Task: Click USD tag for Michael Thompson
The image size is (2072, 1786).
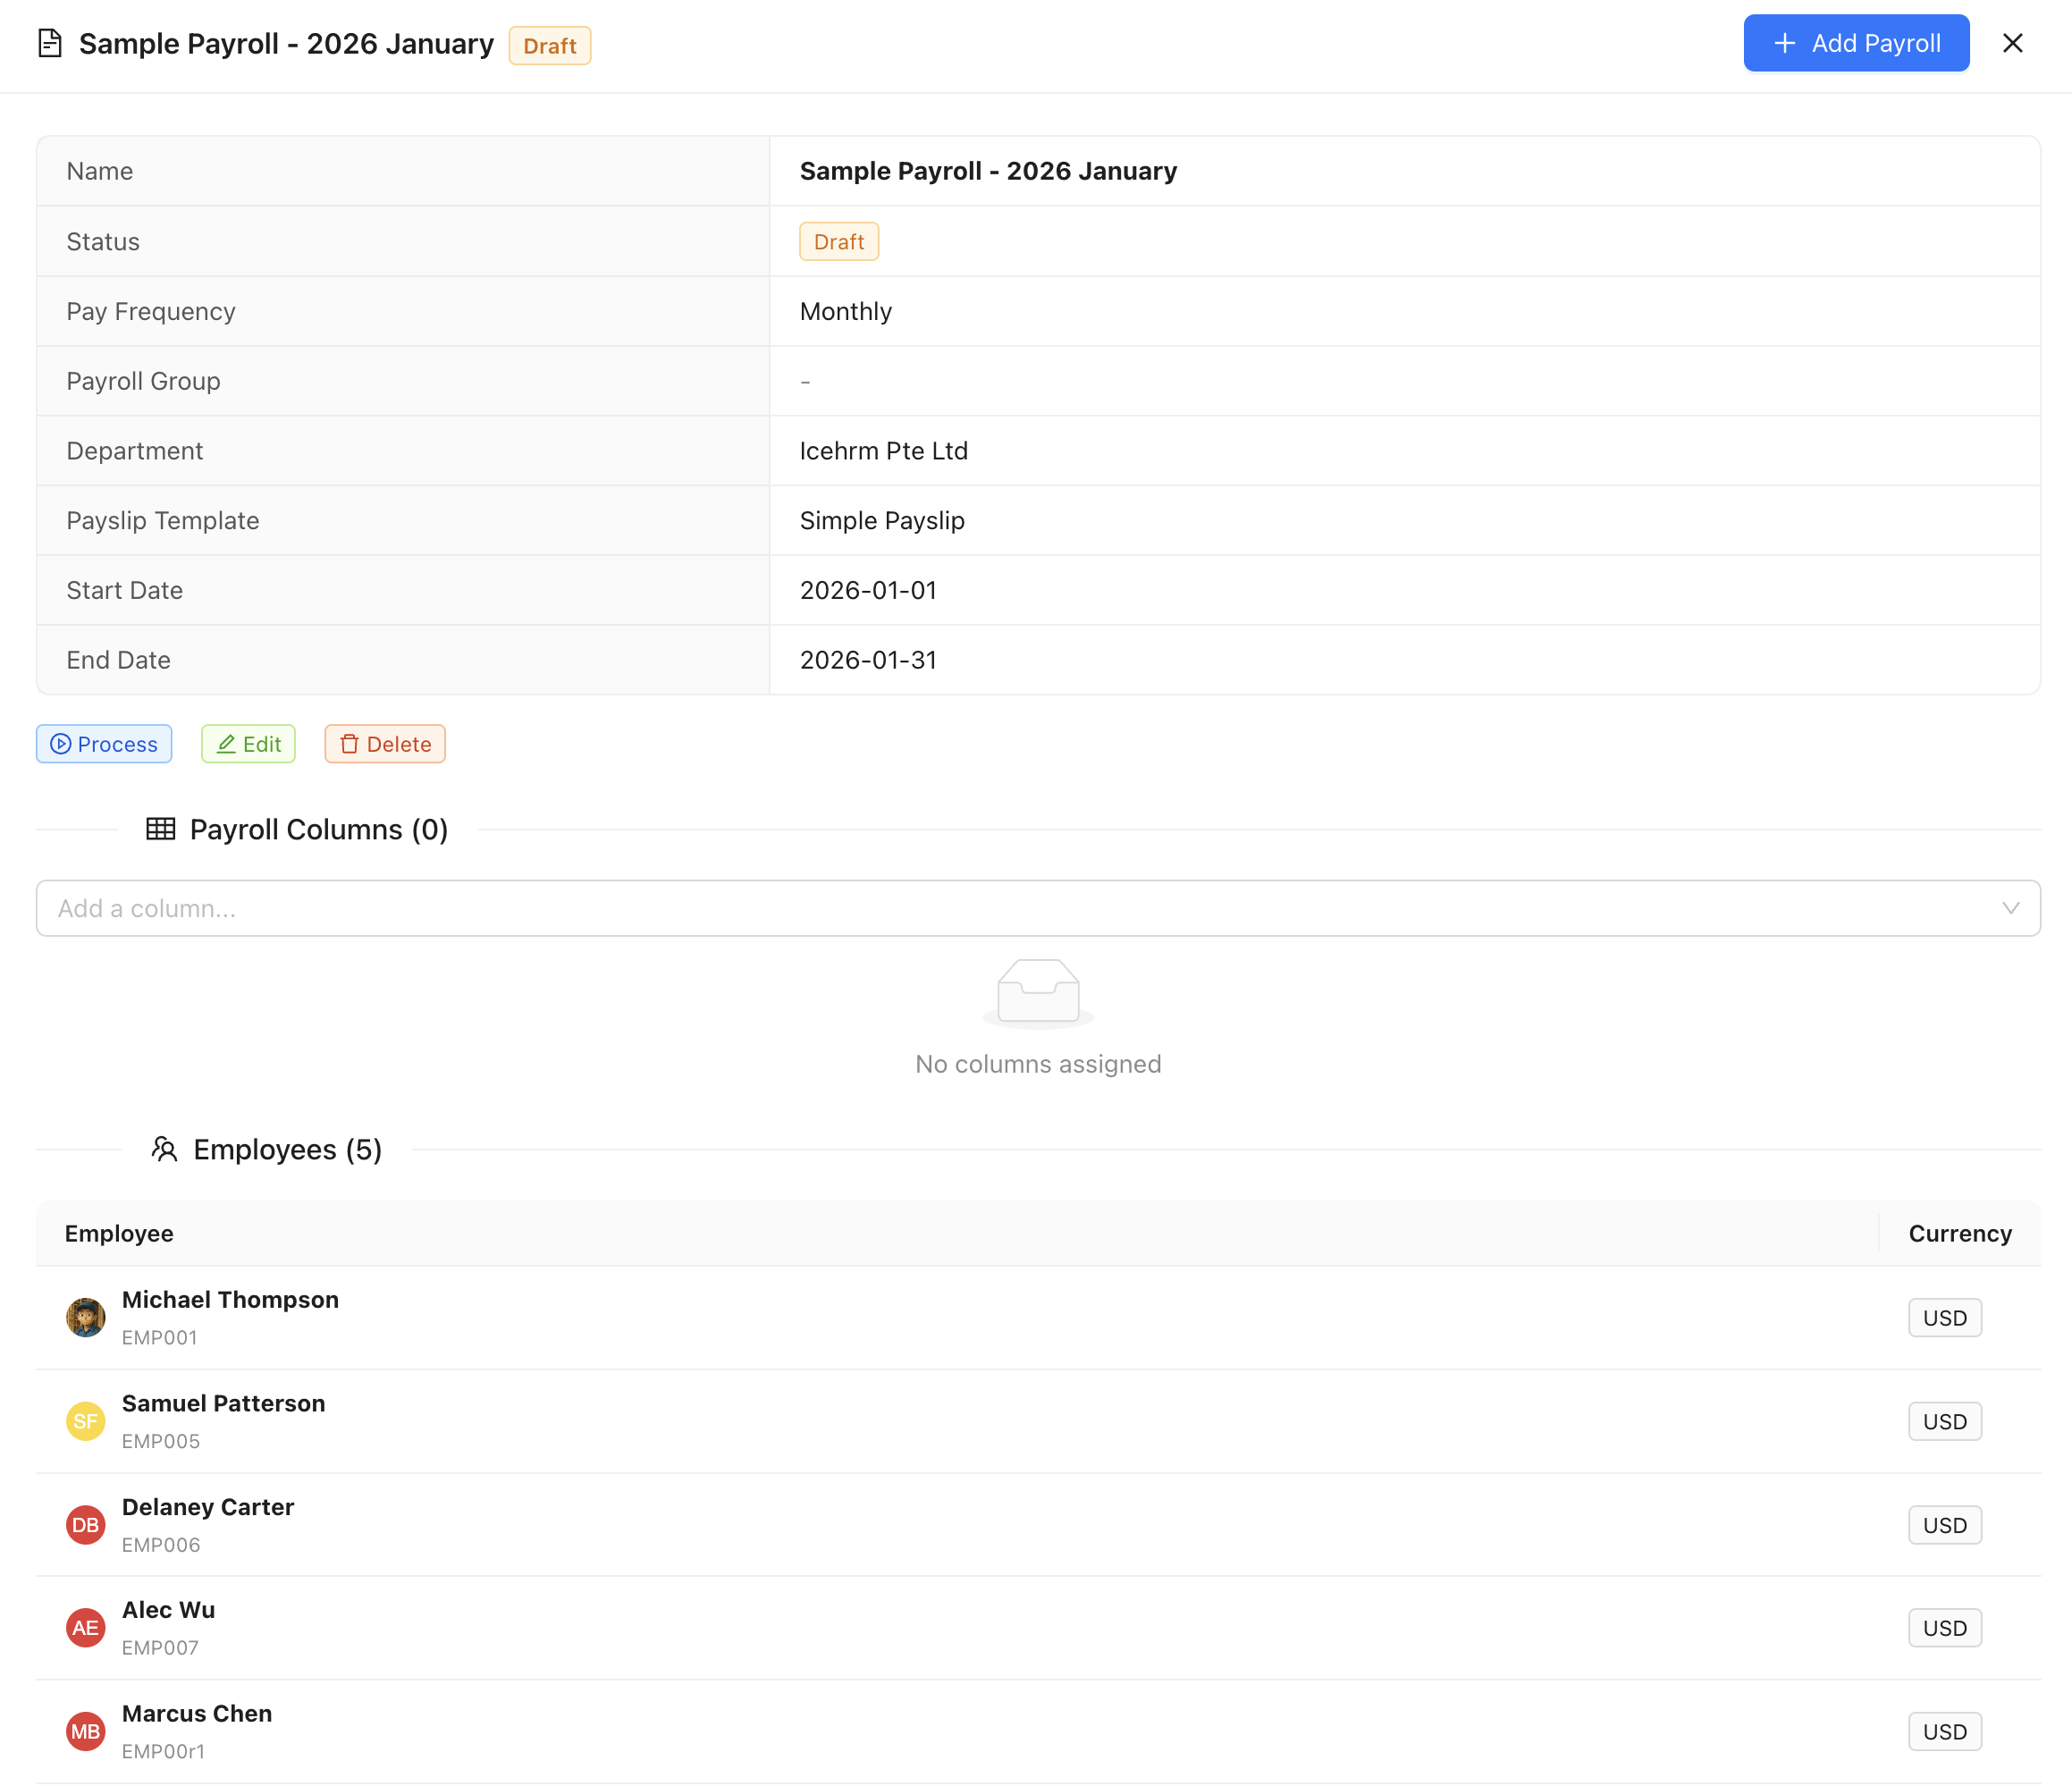Action: tap(1944, 1318)
